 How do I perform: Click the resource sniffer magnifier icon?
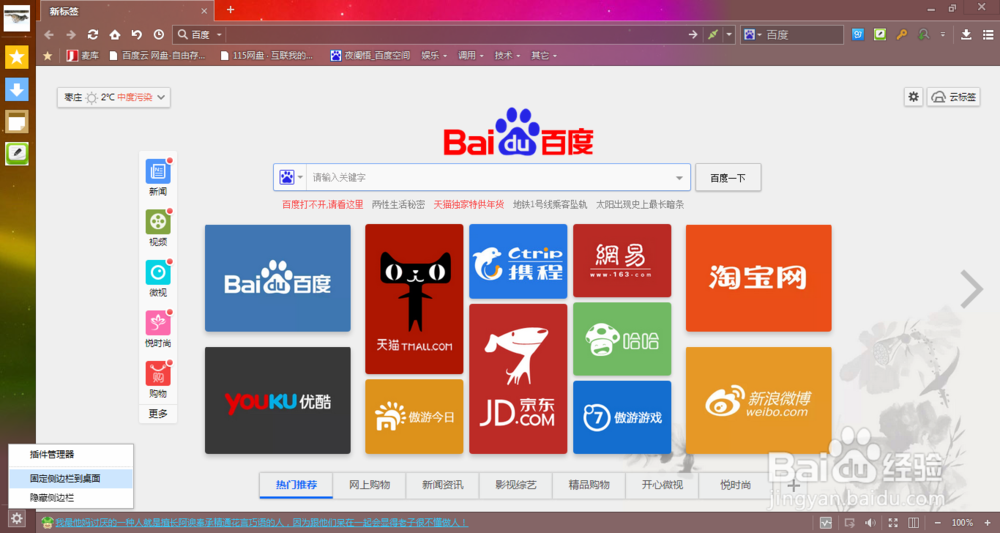tap(923, 34)
